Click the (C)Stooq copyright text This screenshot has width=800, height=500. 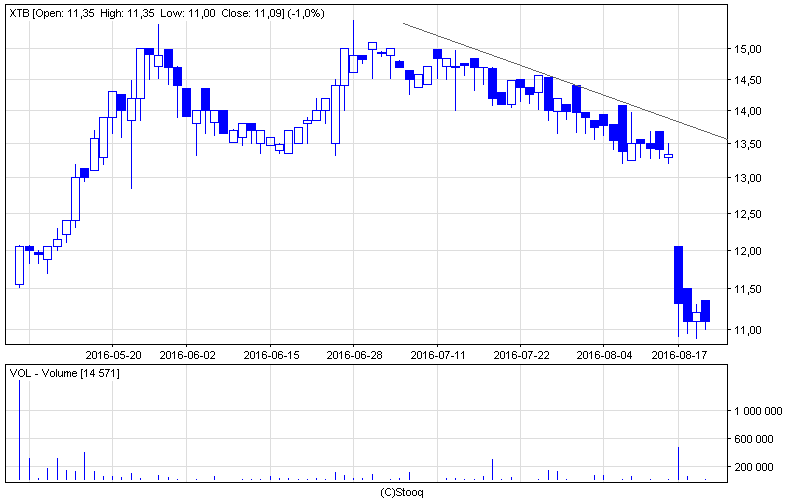402,493
